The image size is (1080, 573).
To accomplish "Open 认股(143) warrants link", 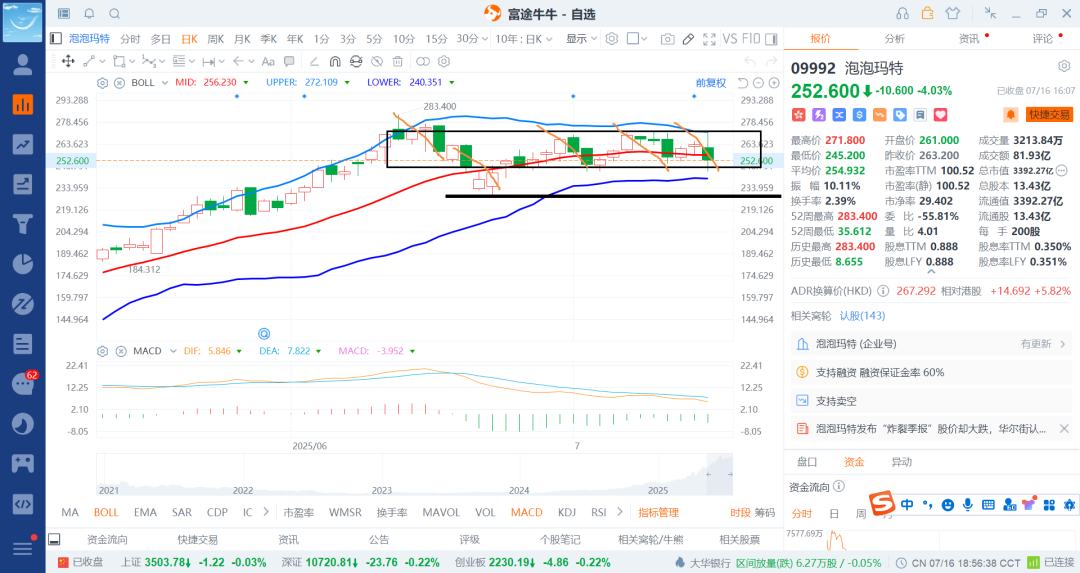I will tap(862, 316).
